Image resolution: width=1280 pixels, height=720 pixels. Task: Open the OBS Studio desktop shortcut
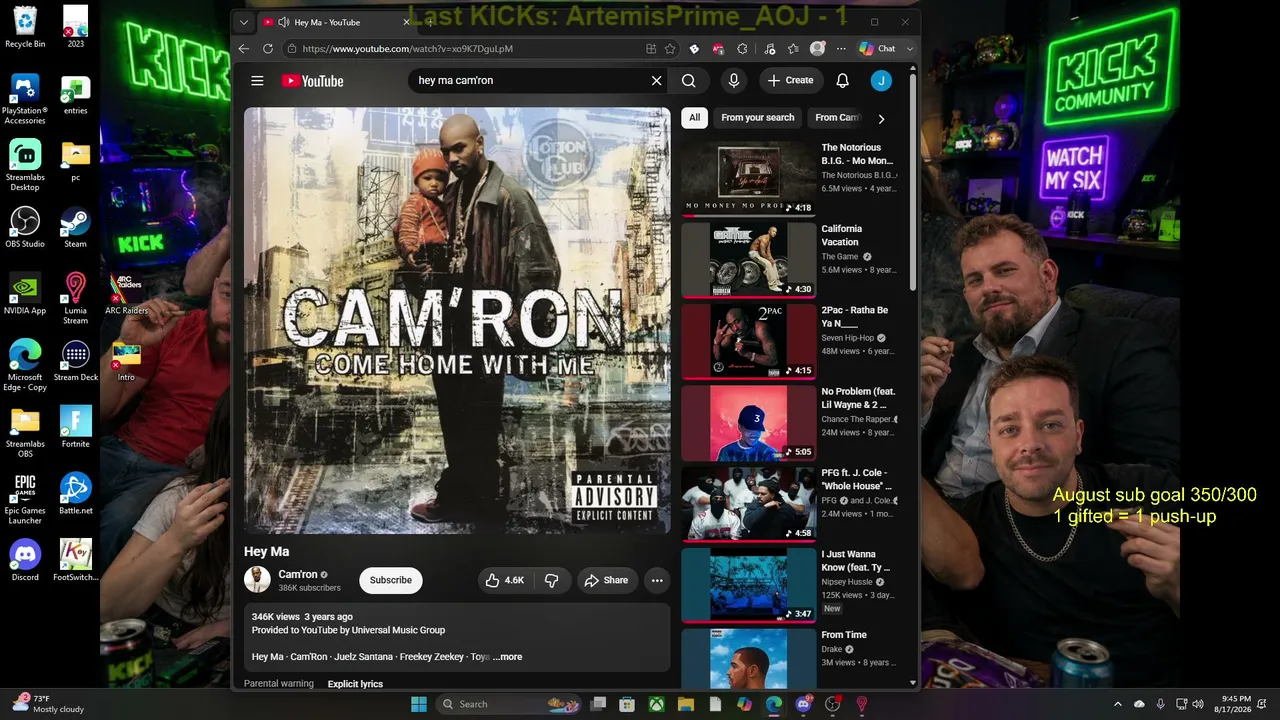tap(25, 227)
